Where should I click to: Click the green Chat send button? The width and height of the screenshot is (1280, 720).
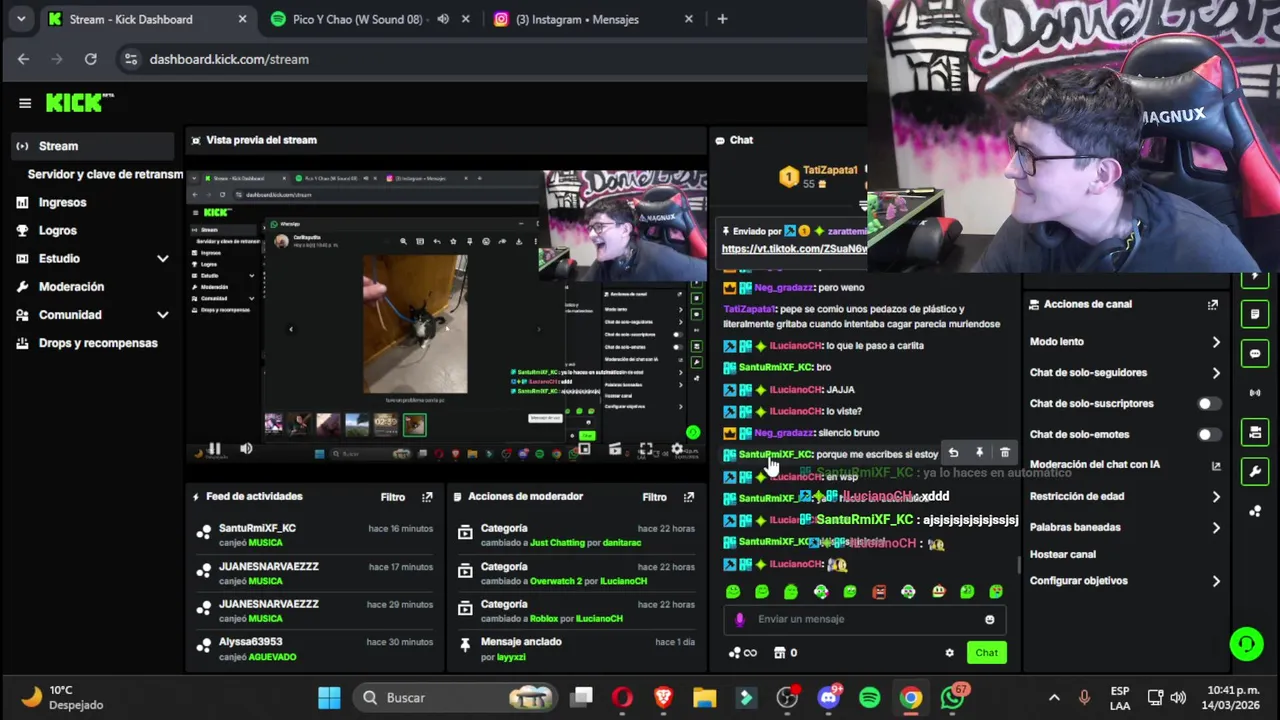[x=987, y=653]
